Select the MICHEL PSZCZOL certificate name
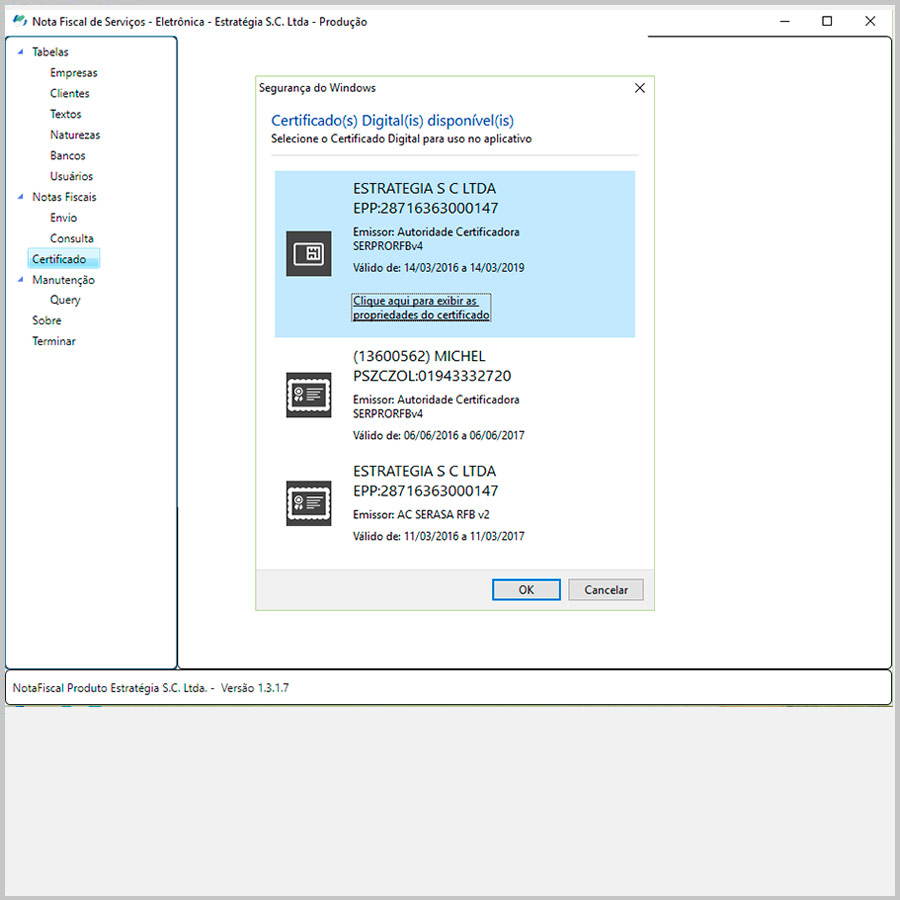This screenshot has width=900, height=900. [432, 366]
